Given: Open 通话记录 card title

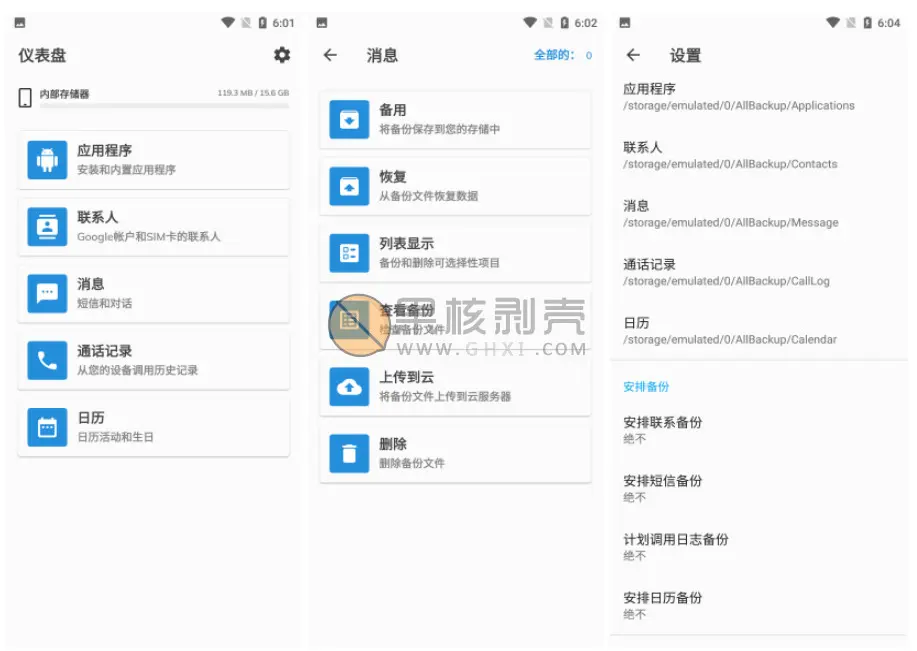Looking at the screenshot, I should click(105, 351).
